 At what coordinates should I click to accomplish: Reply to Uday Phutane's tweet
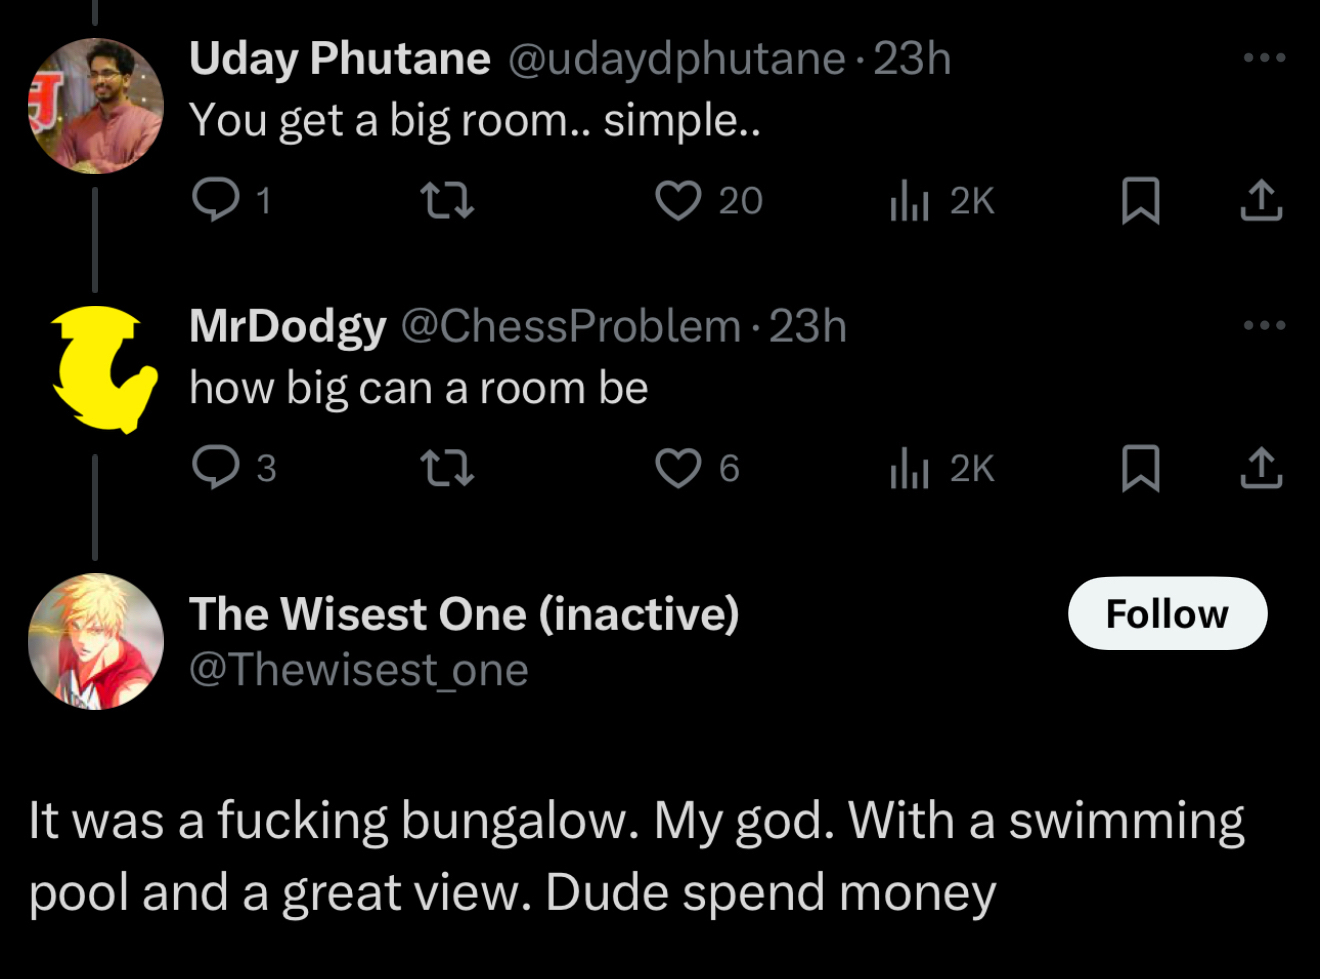coord(214,201)
